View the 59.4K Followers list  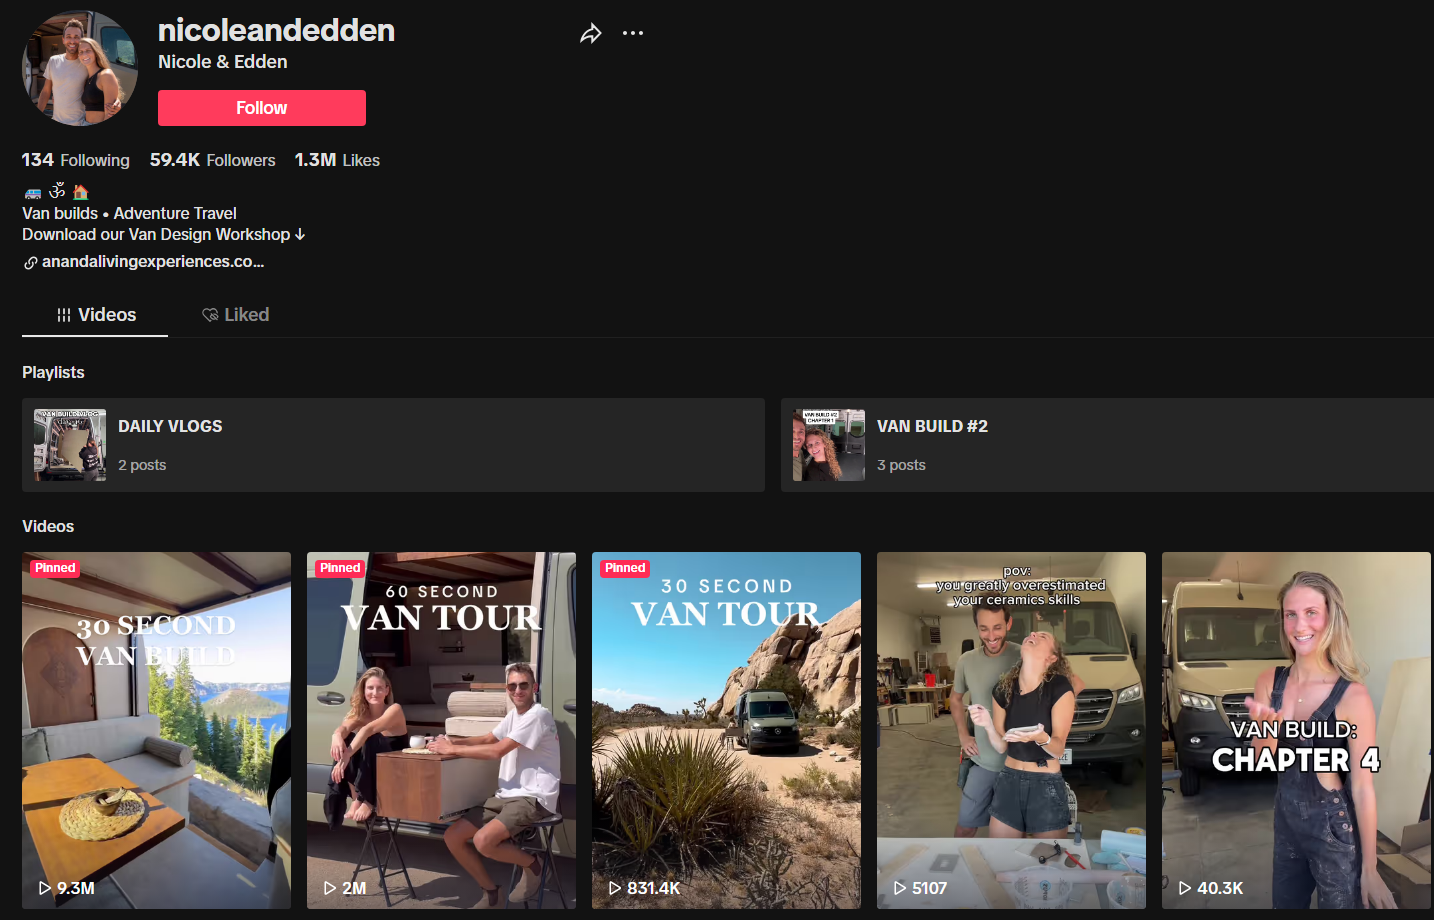pyautogui.click(x=212, y=160)
